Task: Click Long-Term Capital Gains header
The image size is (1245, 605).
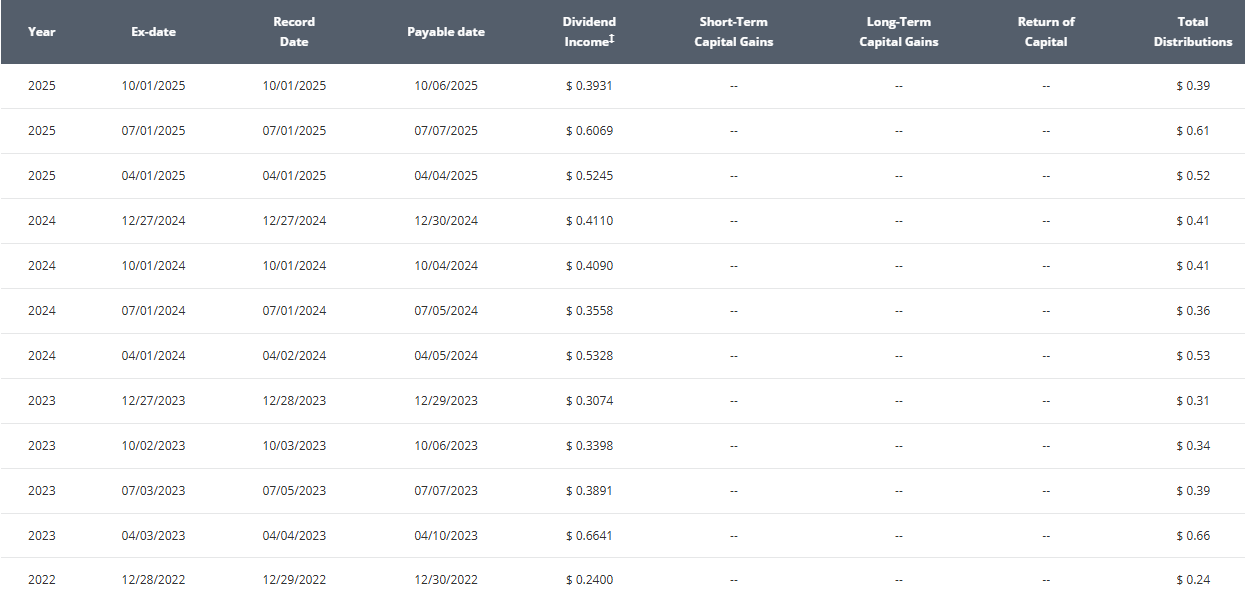Action: [x=899, y=32]
